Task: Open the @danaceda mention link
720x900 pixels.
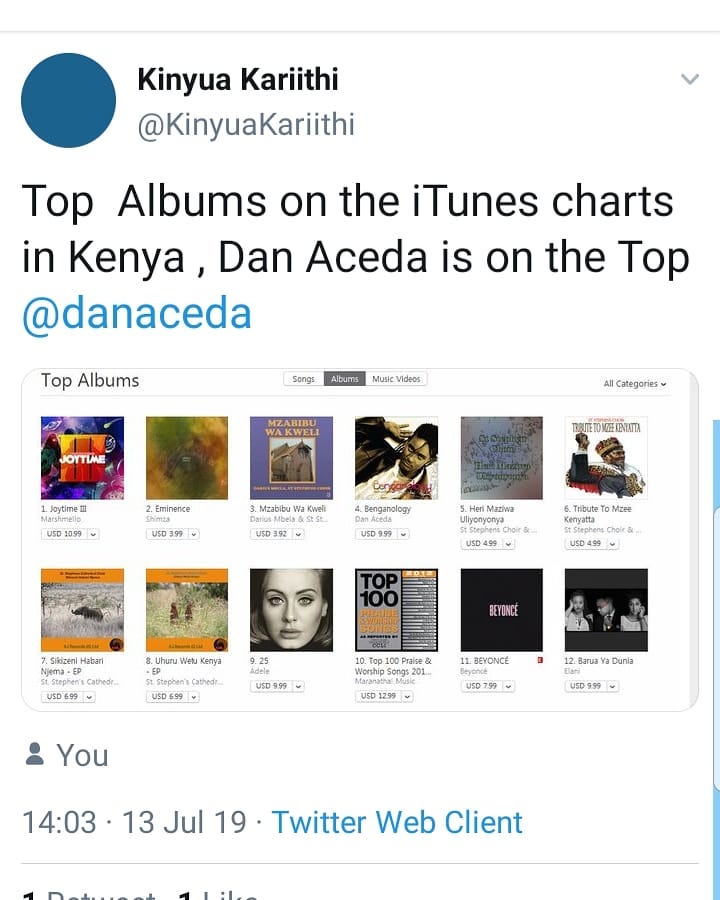Action: (136, 313)
